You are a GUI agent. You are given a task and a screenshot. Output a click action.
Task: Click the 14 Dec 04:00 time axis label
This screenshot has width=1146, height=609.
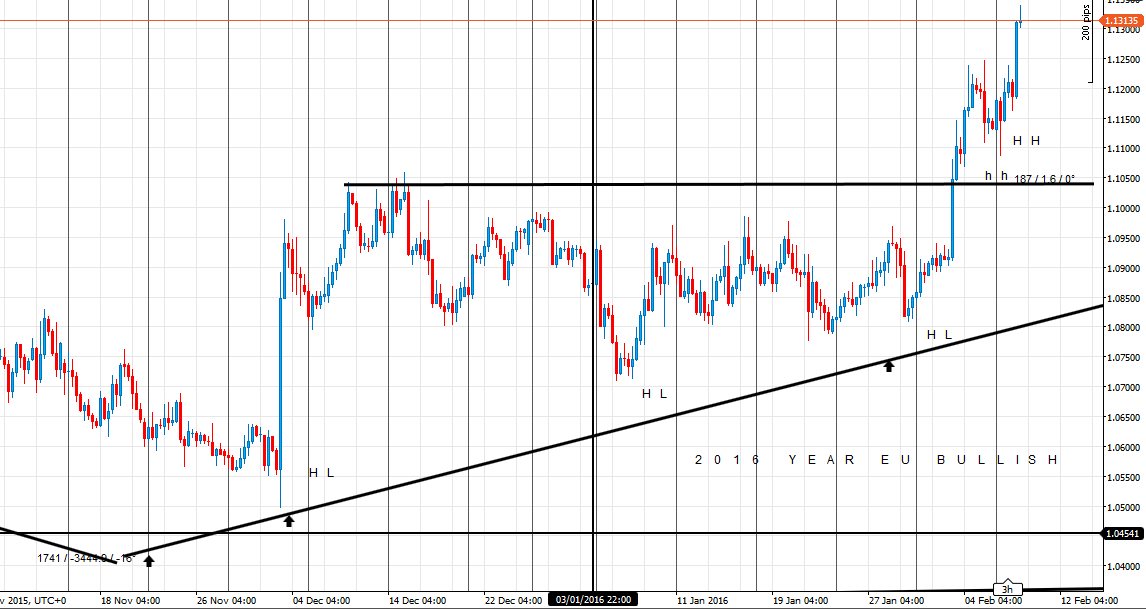417,601
